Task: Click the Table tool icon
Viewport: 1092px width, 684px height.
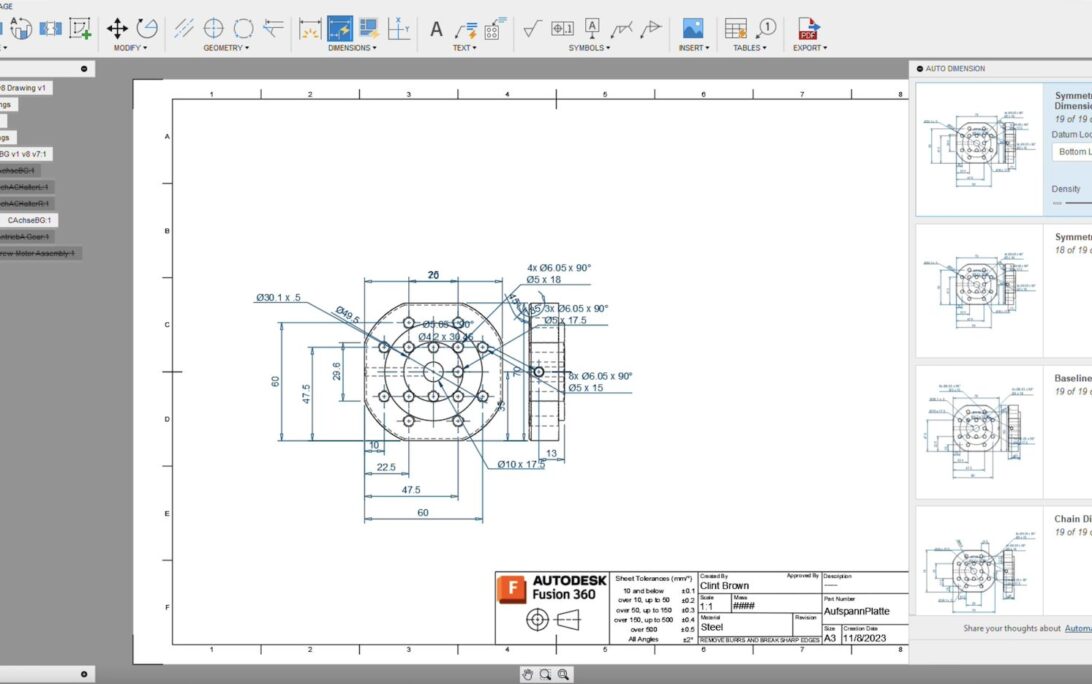Action: (736, 28)
